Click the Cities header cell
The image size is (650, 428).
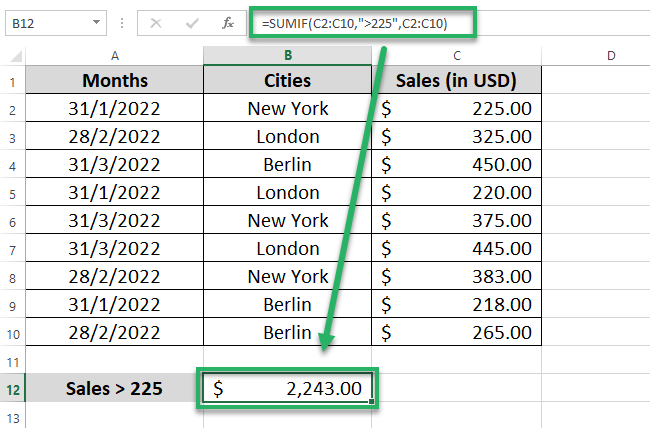[x=288, y=80]
